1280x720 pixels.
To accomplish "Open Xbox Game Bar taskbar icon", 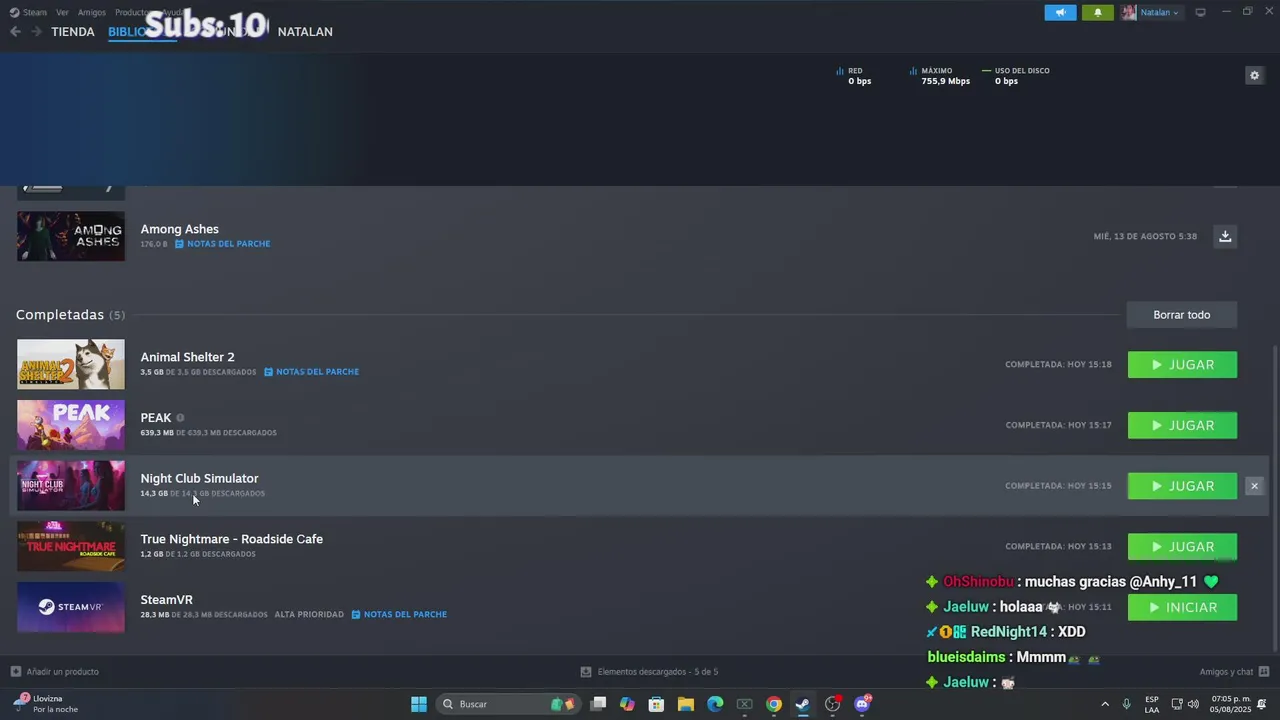I will tap(744, 704).
